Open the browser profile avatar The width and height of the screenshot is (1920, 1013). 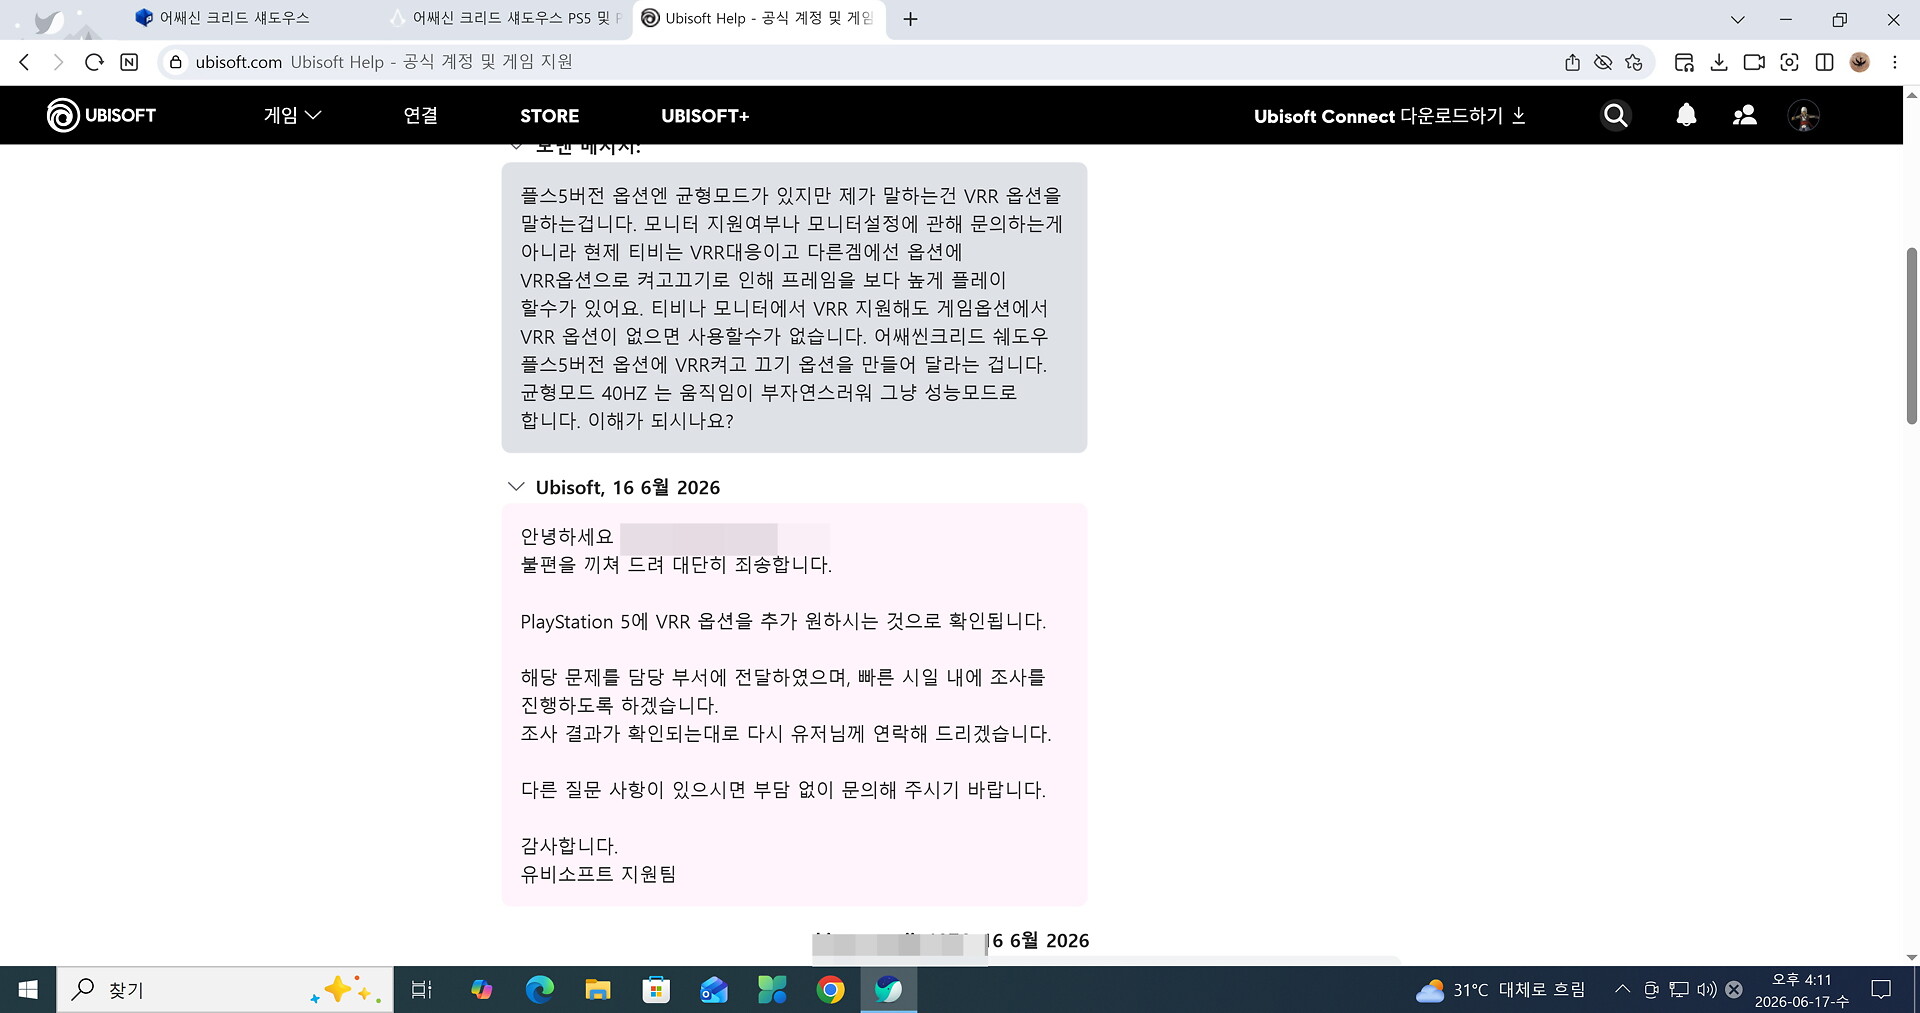point(1860,62)
